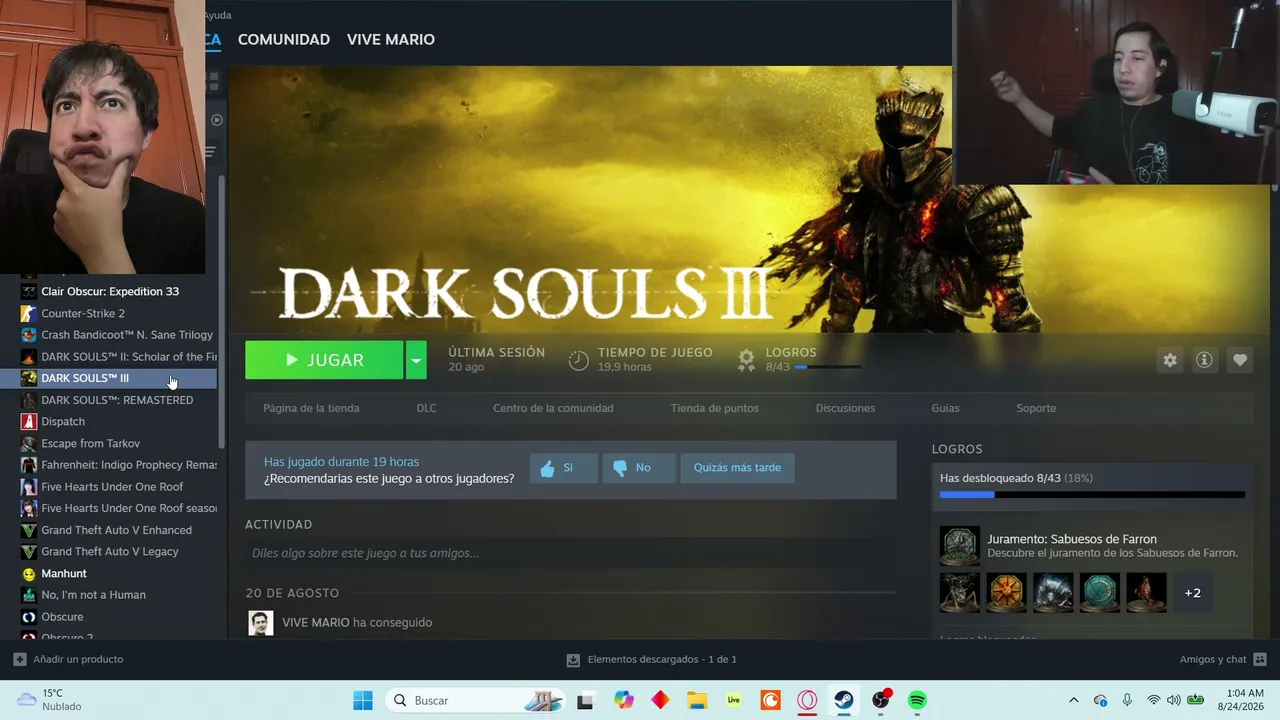Image resolution: width=1280 pixels, height=720 pixels.
Task: Open Tienda de puntos
Action: 714,408
